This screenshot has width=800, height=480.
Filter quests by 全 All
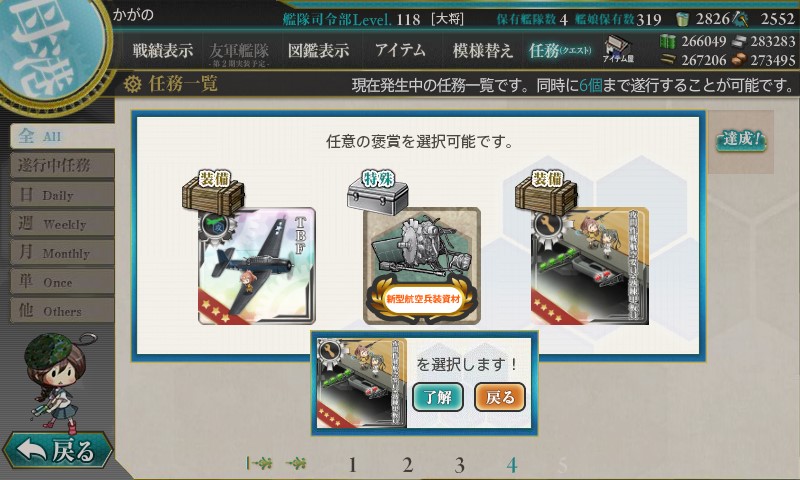tap(62, 136)
